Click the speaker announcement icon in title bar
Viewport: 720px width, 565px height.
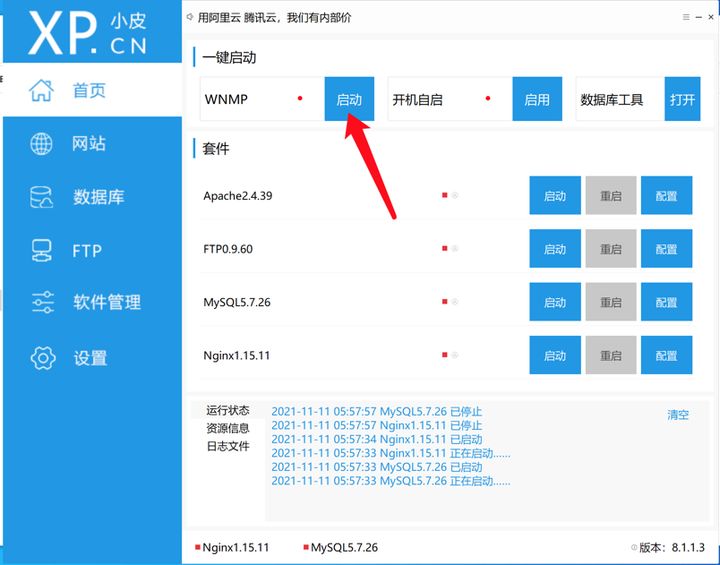(x=190, y=17)
